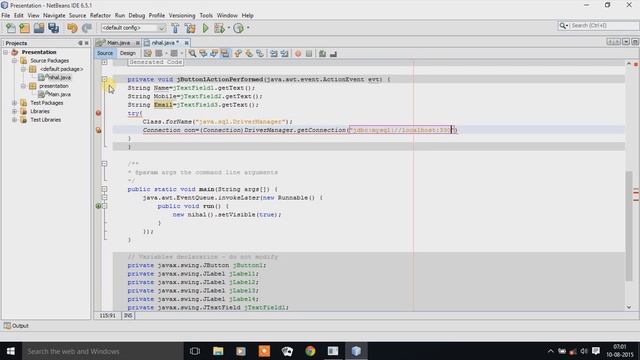Expand the Test Libraries node
Screen dimensions: 640x360
pos(14,120)
